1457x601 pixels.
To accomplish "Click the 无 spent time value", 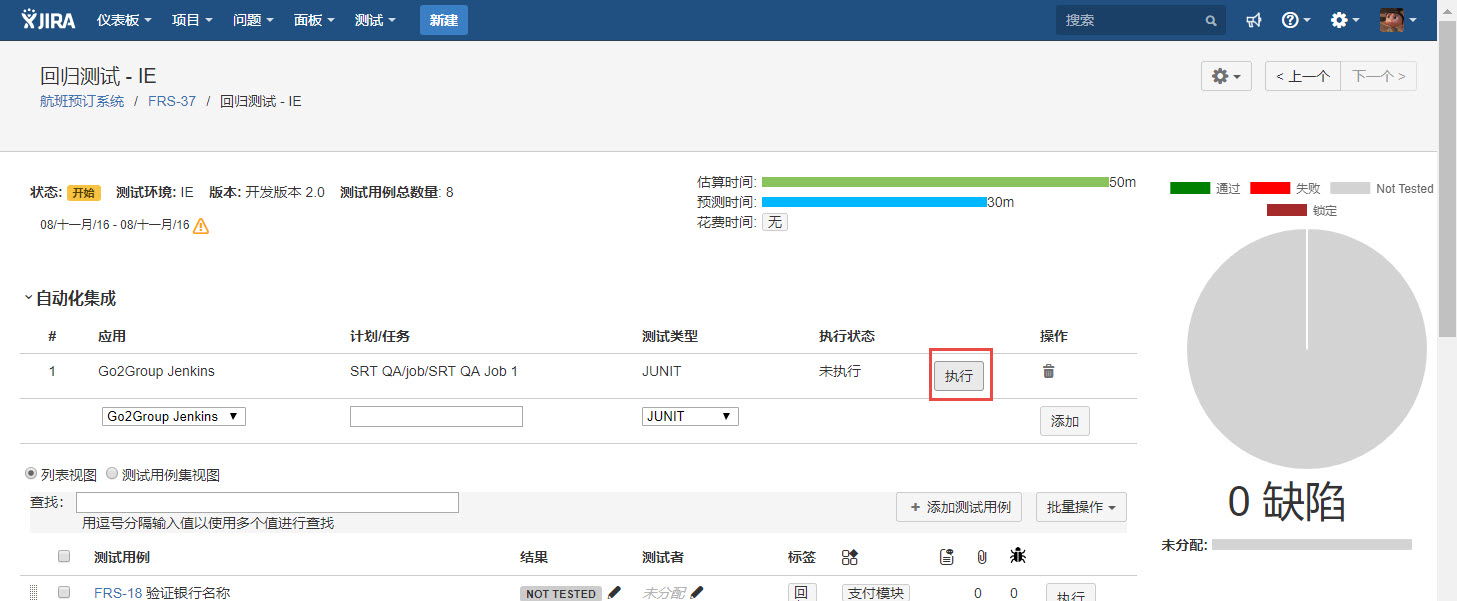I will 775,222.
